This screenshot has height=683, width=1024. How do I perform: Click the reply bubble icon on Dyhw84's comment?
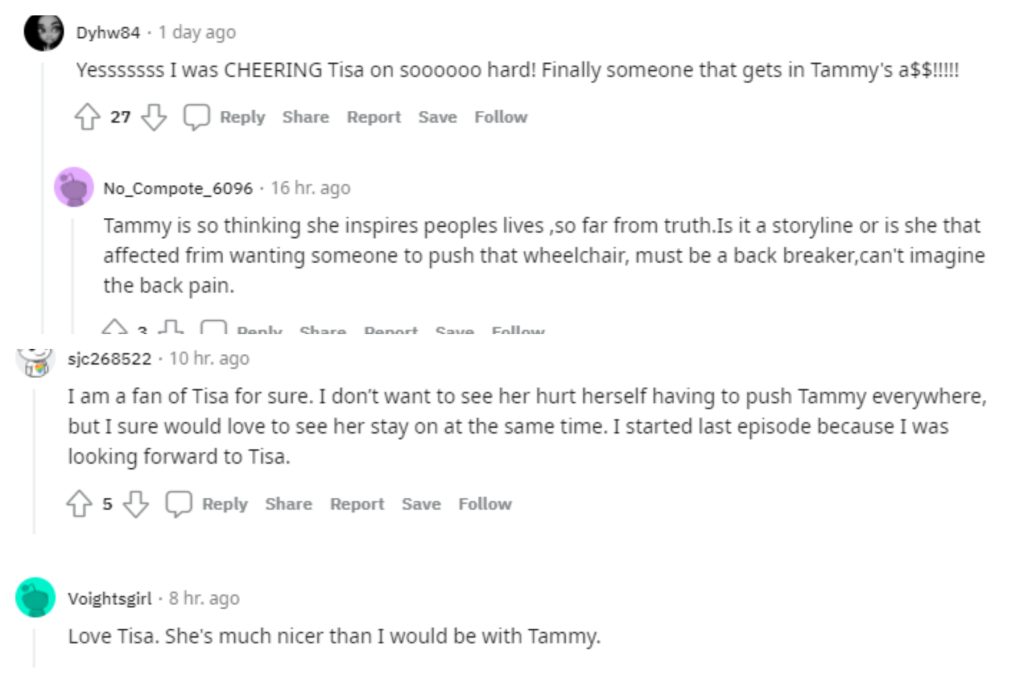click(197, 117)
